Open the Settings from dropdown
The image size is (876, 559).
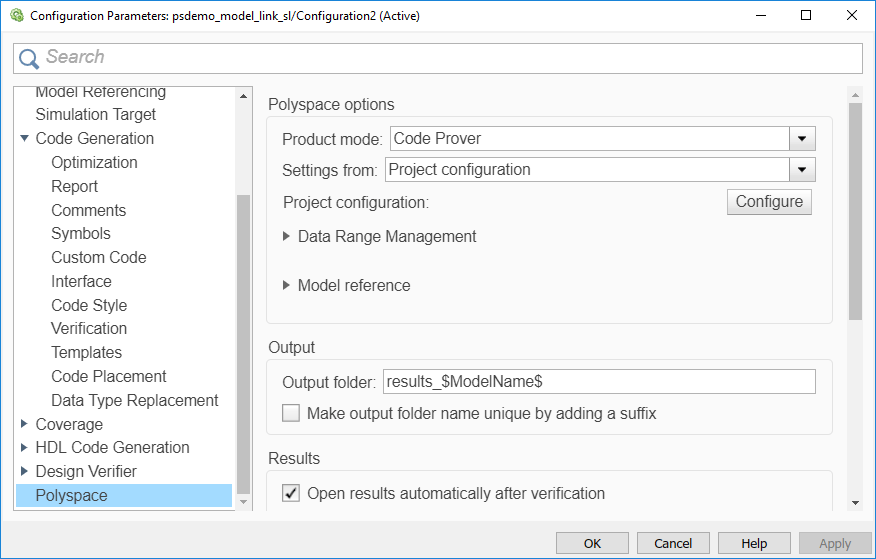(802, 170)
